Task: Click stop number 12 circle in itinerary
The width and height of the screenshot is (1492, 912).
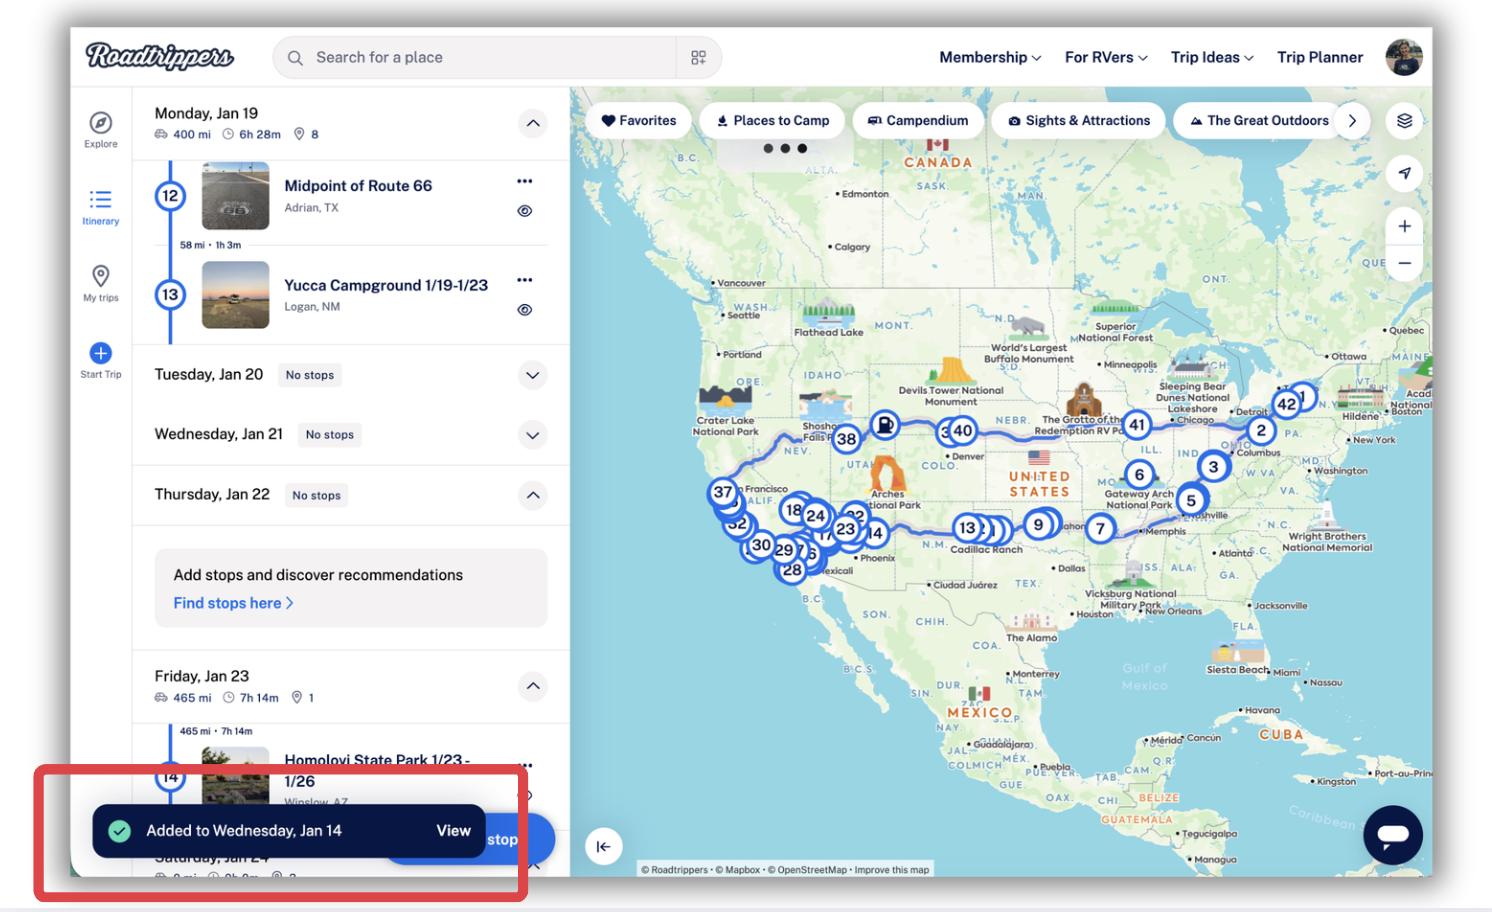Action: (170, 196)
